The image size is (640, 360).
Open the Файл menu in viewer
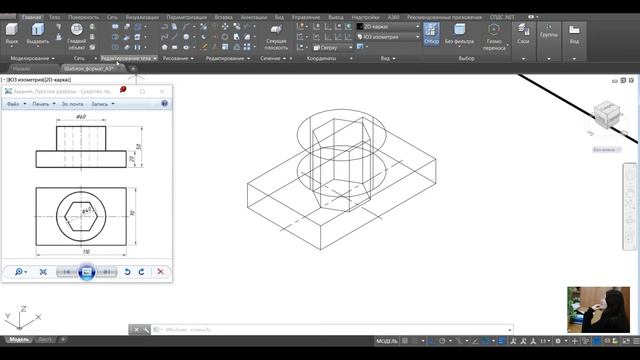point(16,104)
